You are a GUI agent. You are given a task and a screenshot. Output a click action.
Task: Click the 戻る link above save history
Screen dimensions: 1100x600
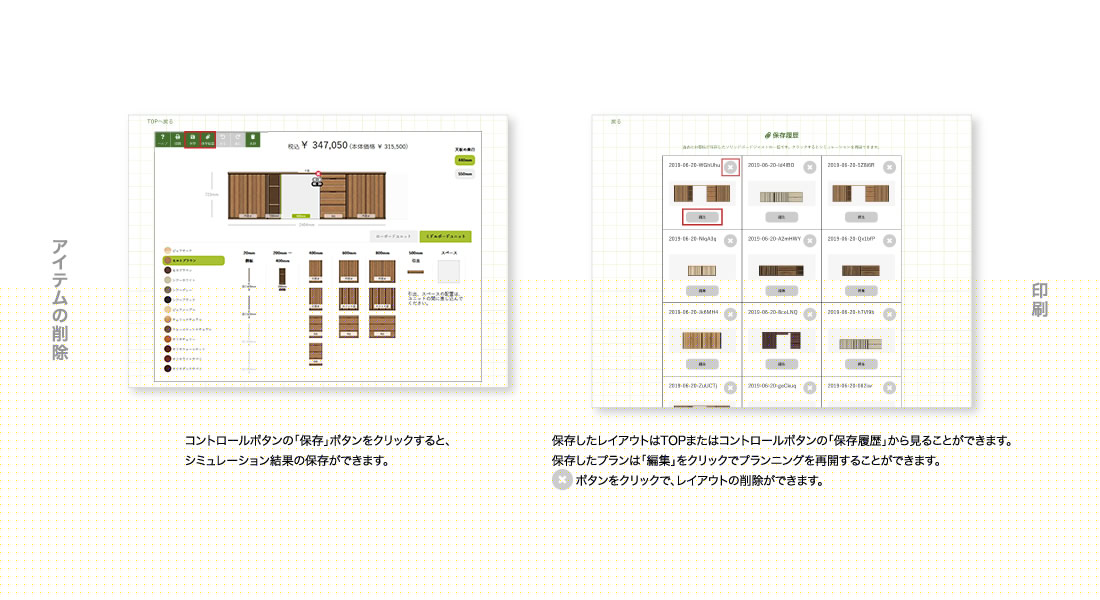click(616, 121)
